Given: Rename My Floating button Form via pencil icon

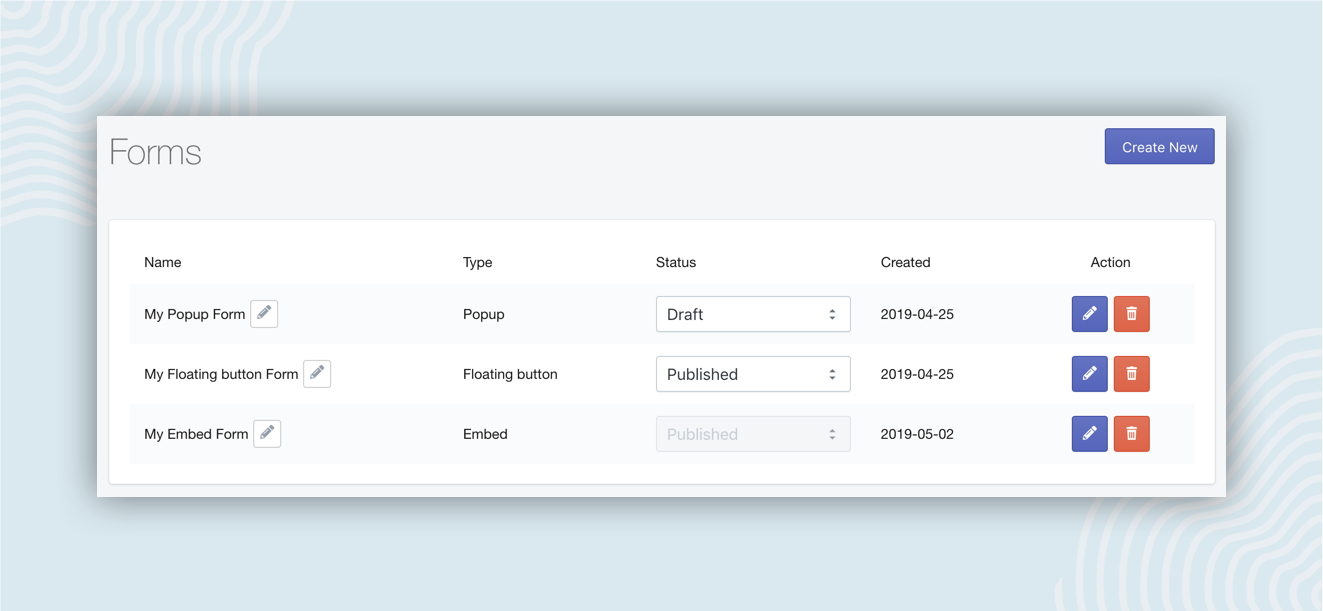Looking at the screenshot, I should coord(317,373).
